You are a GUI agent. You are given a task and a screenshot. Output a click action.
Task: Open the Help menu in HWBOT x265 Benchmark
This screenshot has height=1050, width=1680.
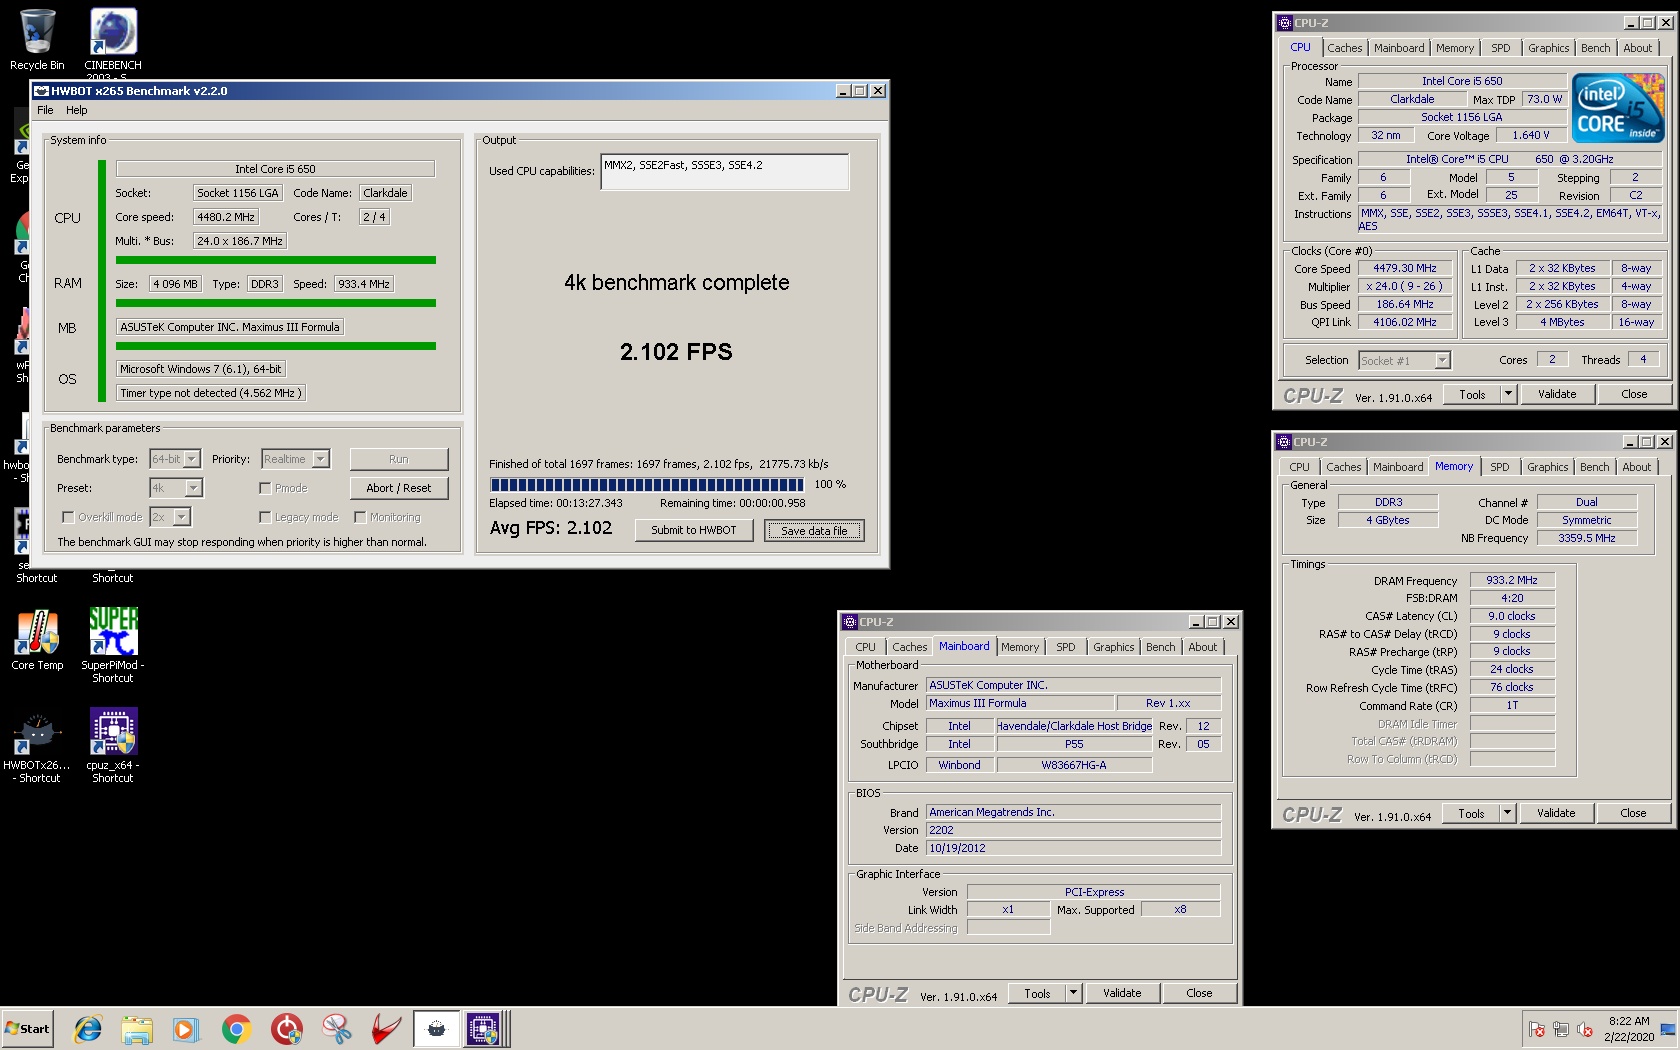[x=77, y=110]
